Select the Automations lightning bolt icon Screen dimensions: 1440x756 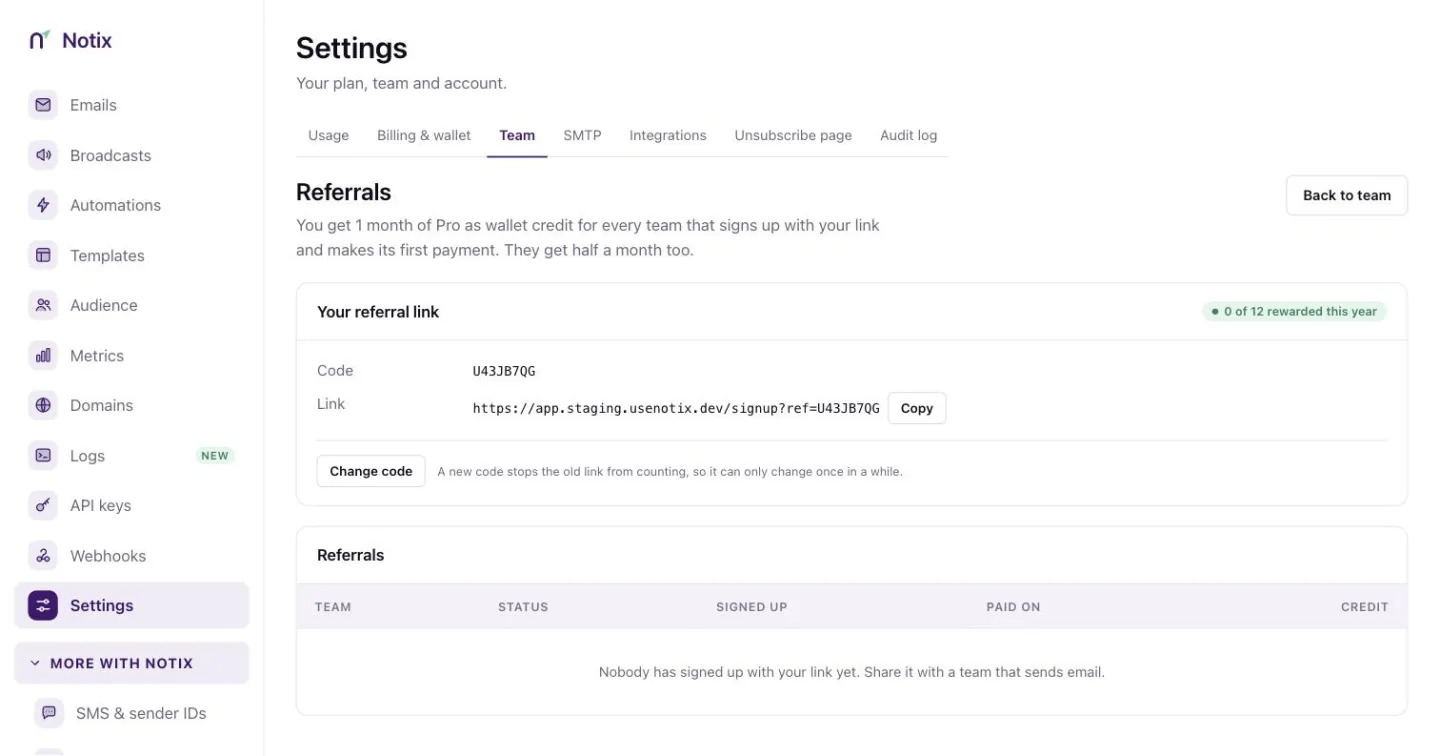click(43, 205)
